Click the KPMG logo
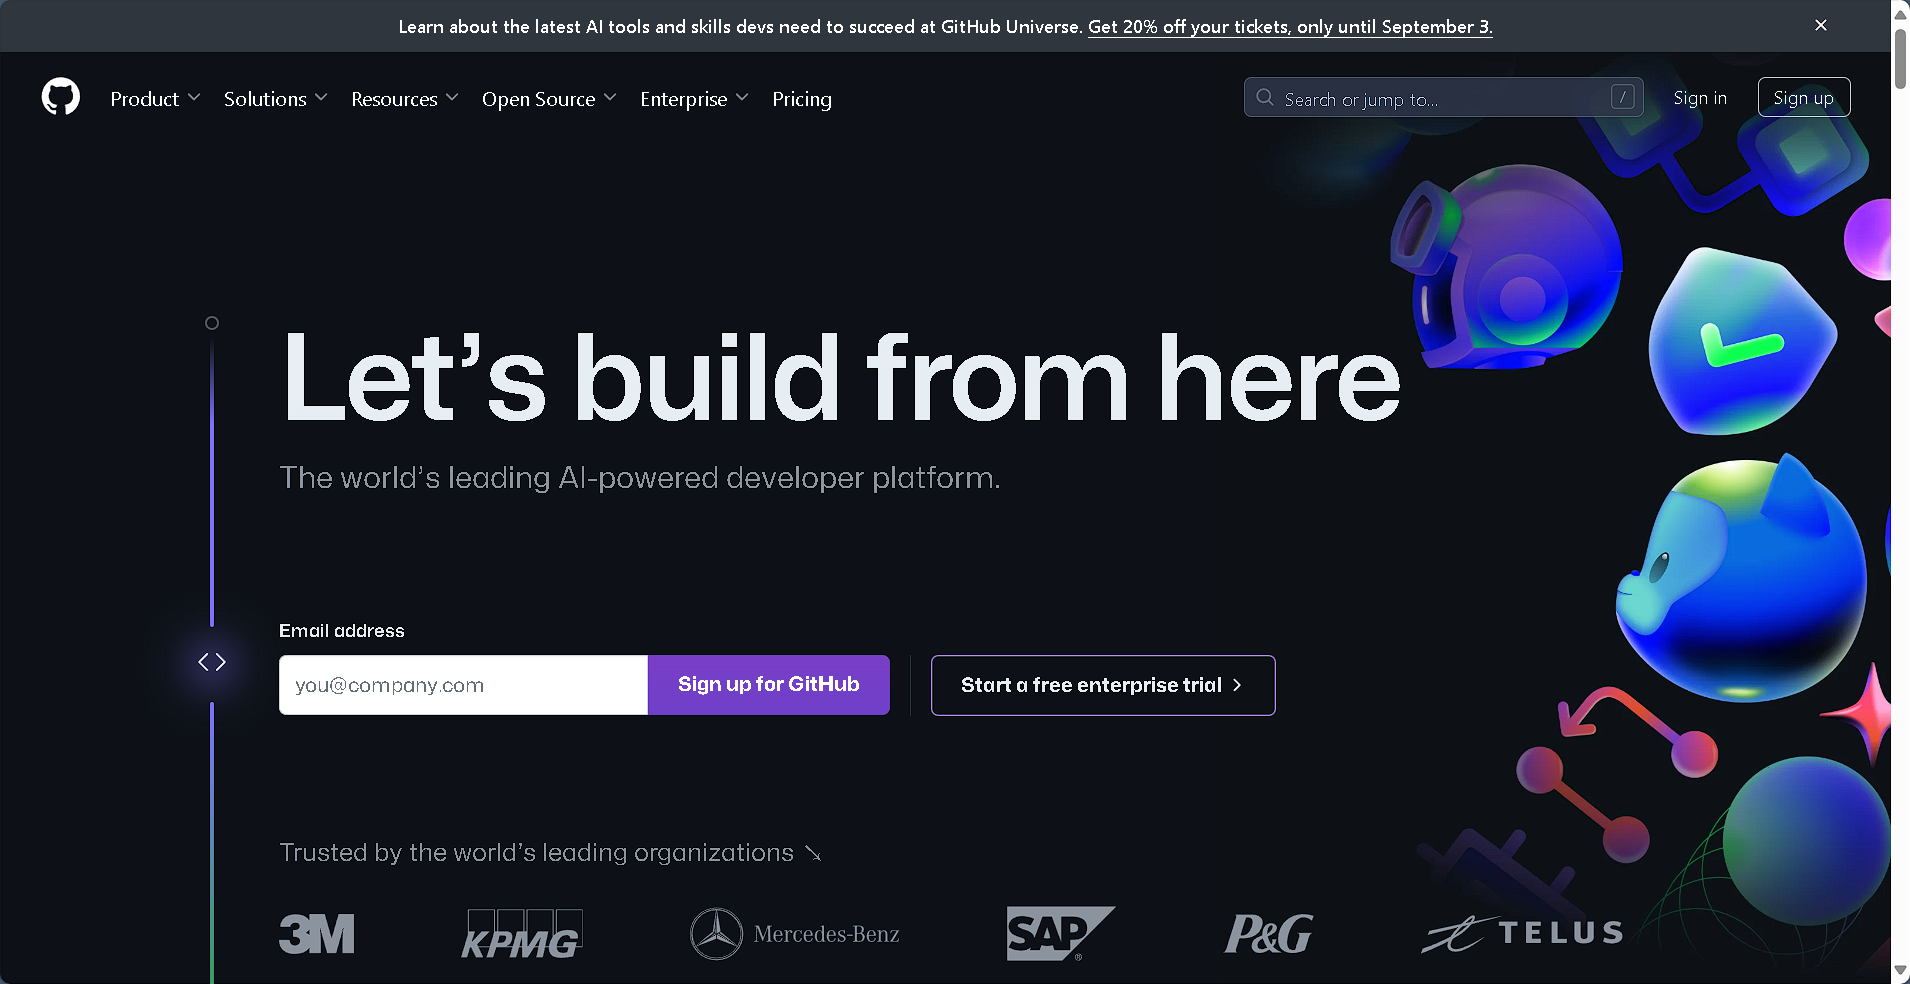The height and width of the screenshot is (984, 1910). [522, 934]
